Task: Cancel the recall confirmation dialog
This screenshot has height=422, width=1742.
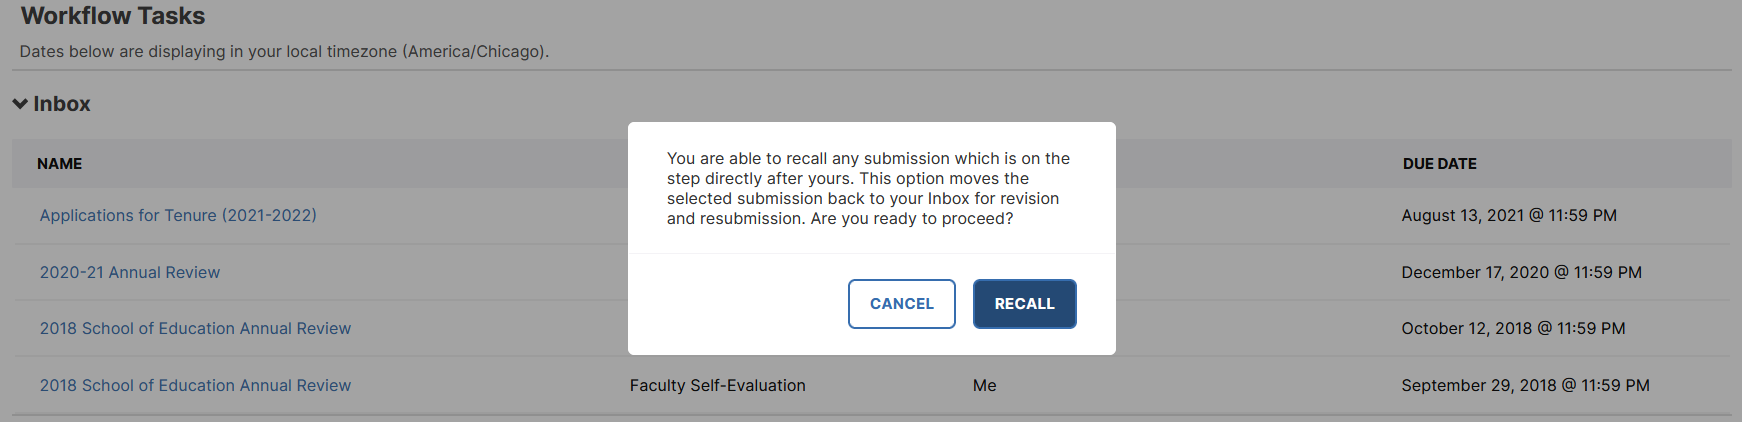Action: (901, 304)
